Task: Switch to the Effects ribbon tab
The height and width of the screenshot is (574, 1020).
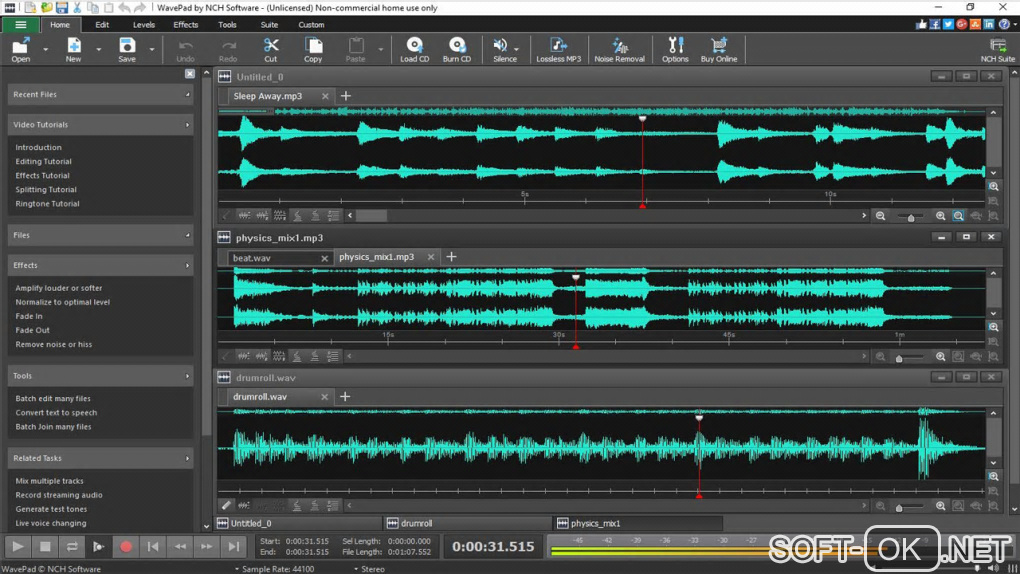Action: pyautogui.click(x=186, y=24)
